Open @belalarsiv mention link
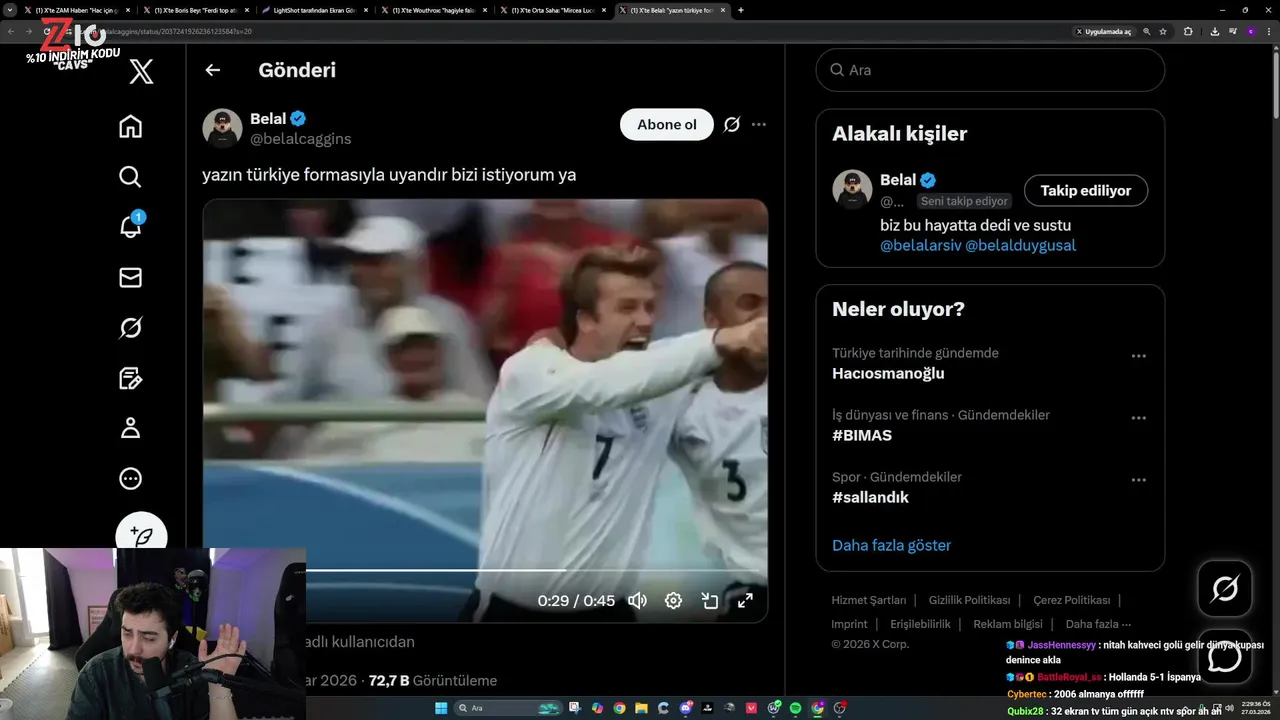Viewport: 1280px width, 720px height. click(x=920, y=245)
